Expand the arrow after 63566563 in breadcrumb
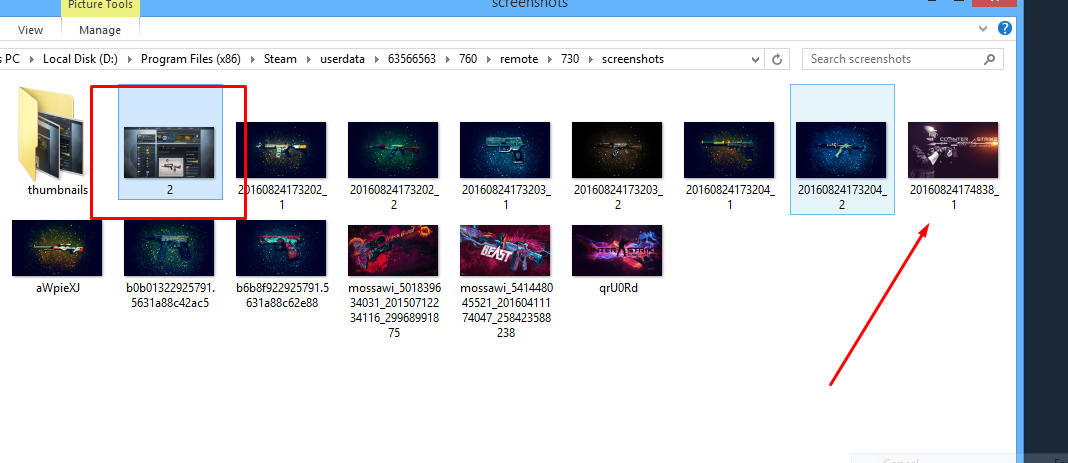The width and height of the screenshot is (1068, 463). (447, 59)
